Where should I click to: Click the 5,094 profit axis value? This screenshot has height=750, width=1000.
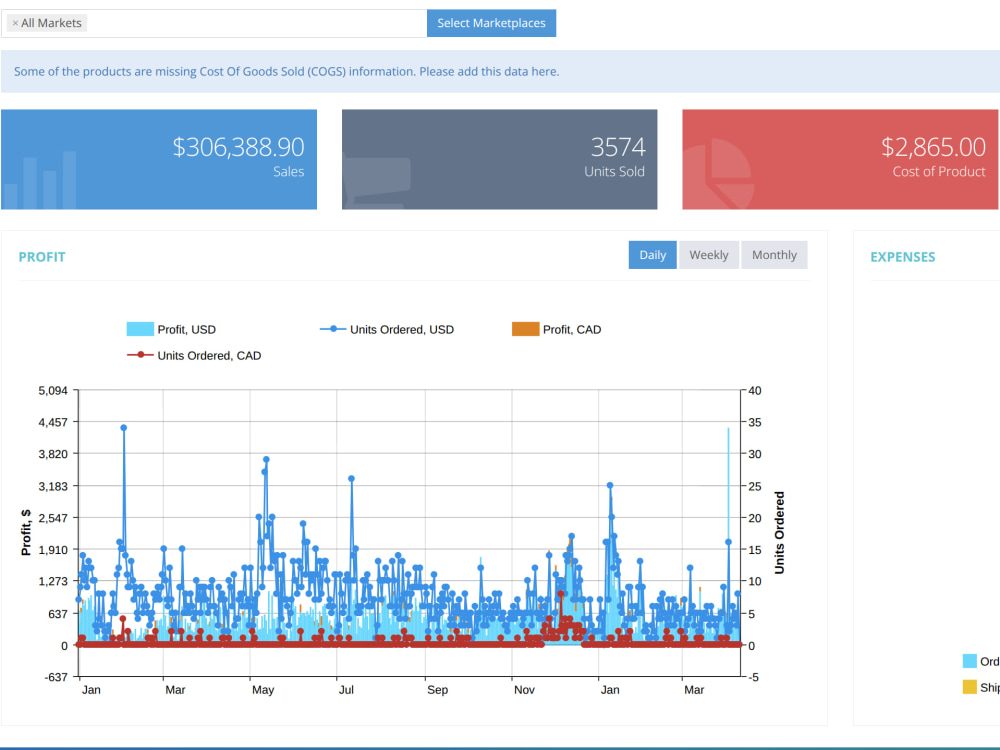click(x=53, y=390)
